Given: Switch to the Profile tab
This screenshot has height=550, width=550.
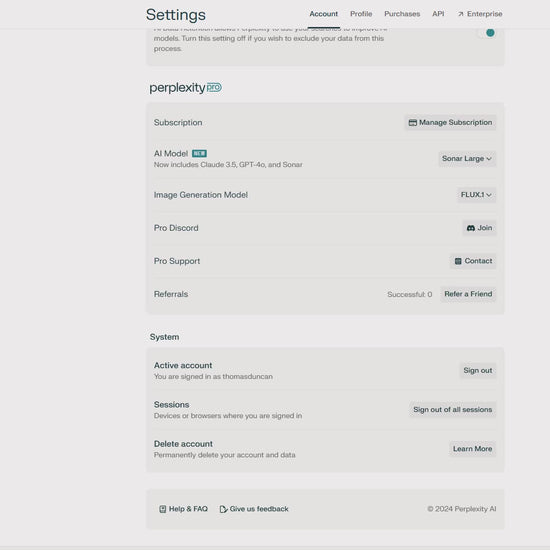Looking at the screenshot, I should tap(361, 14).
